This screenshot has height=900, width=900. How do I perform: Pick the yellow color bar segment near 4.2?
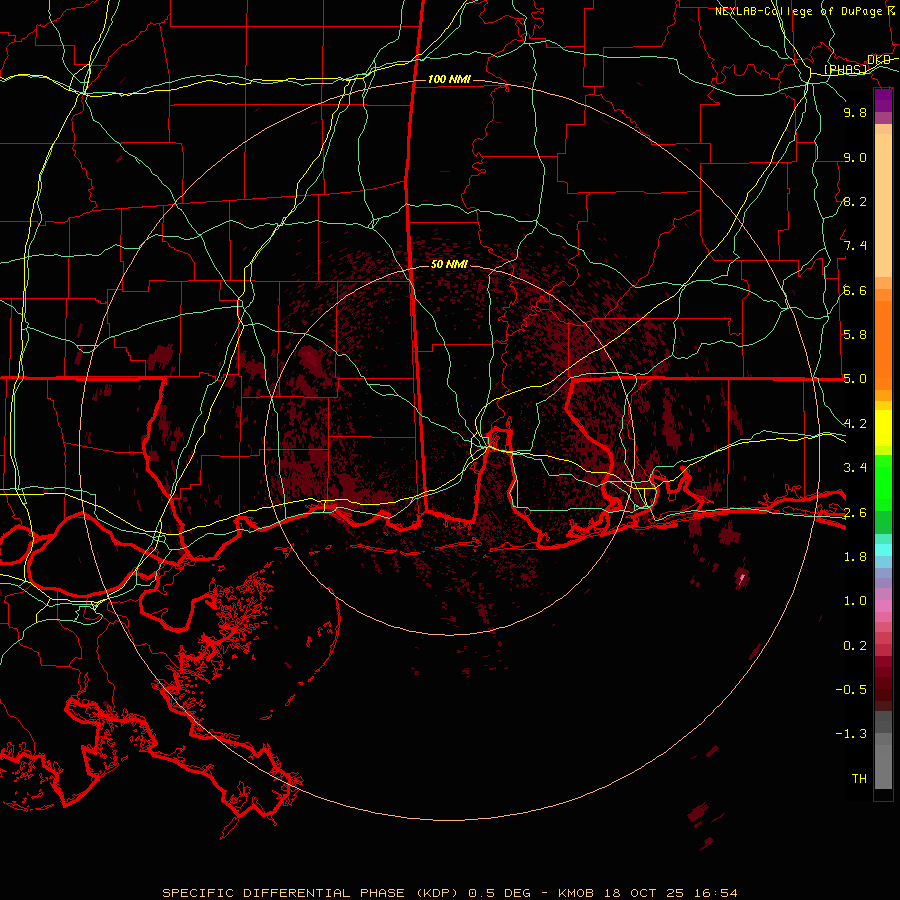point(883,428)
